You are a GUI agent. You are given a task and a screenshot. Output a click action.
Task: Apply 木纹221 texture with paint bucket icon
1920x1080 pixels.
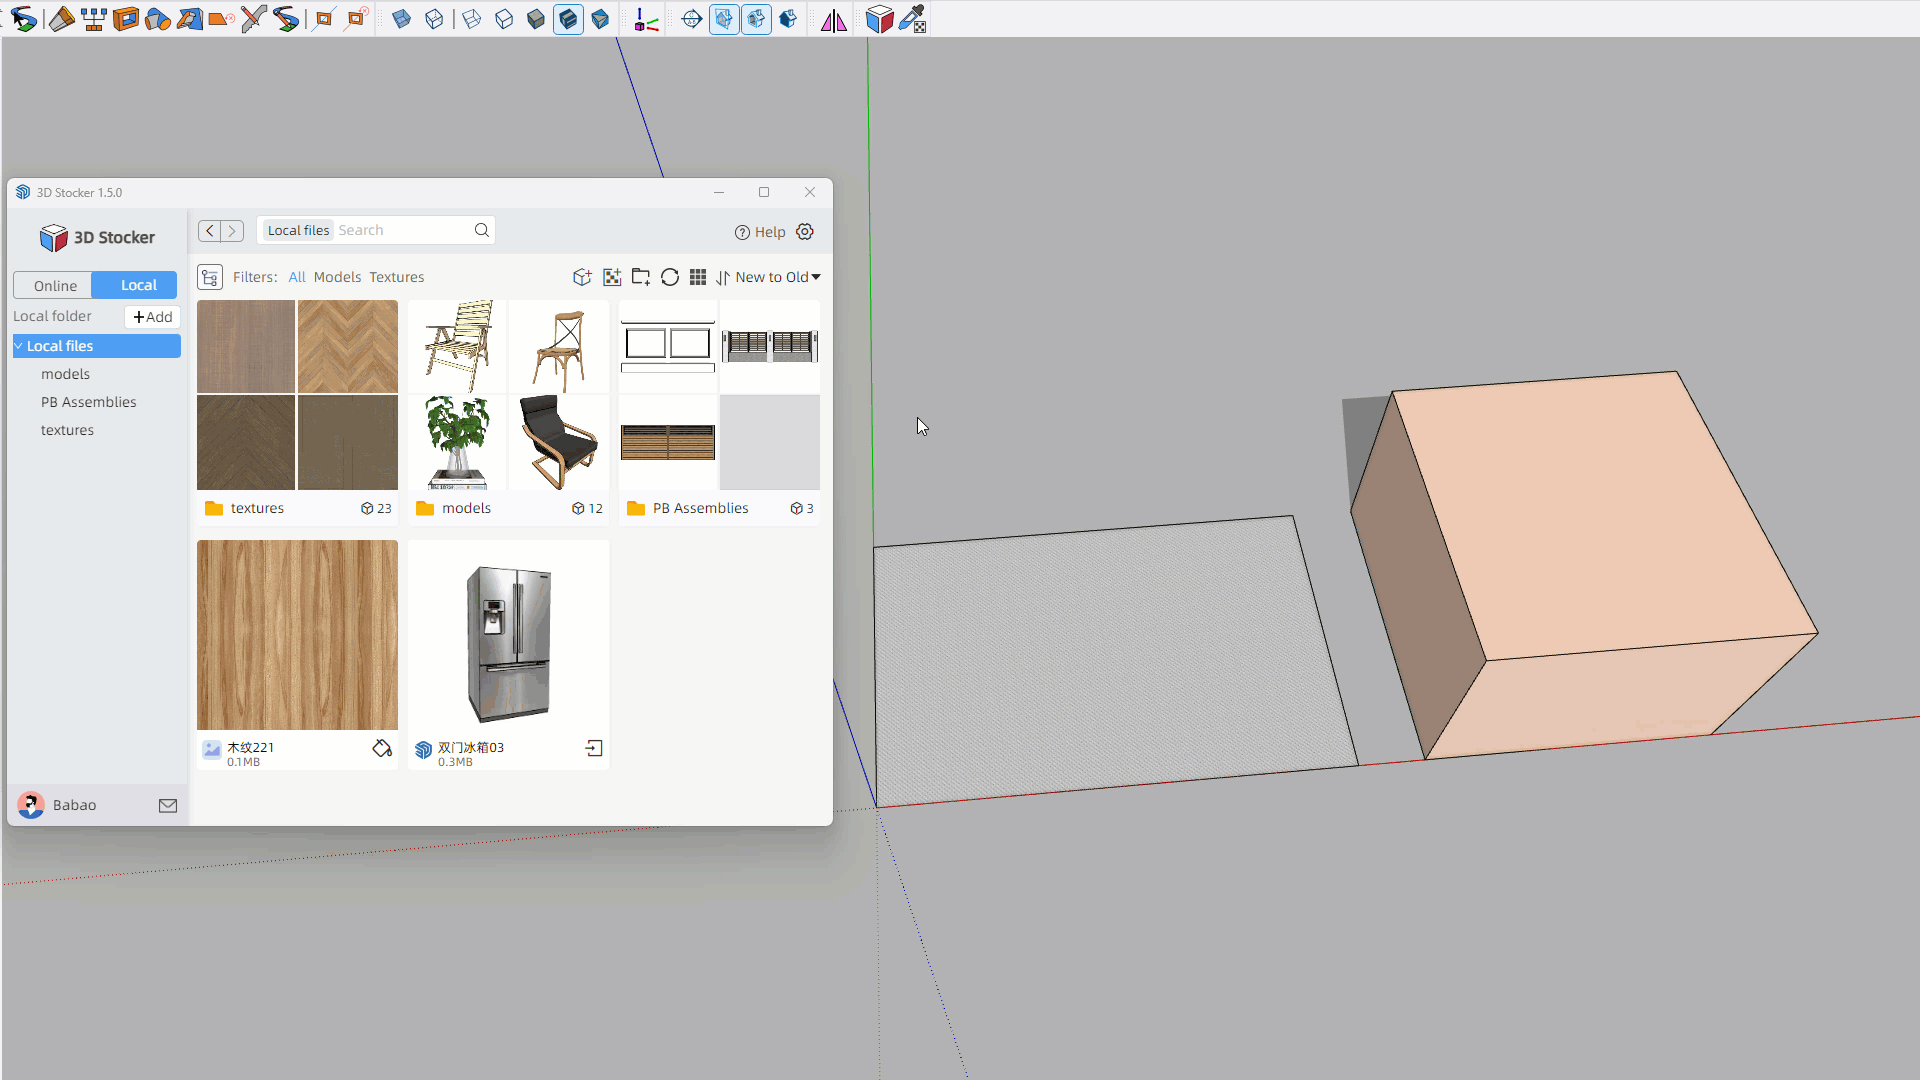[382, 748]
